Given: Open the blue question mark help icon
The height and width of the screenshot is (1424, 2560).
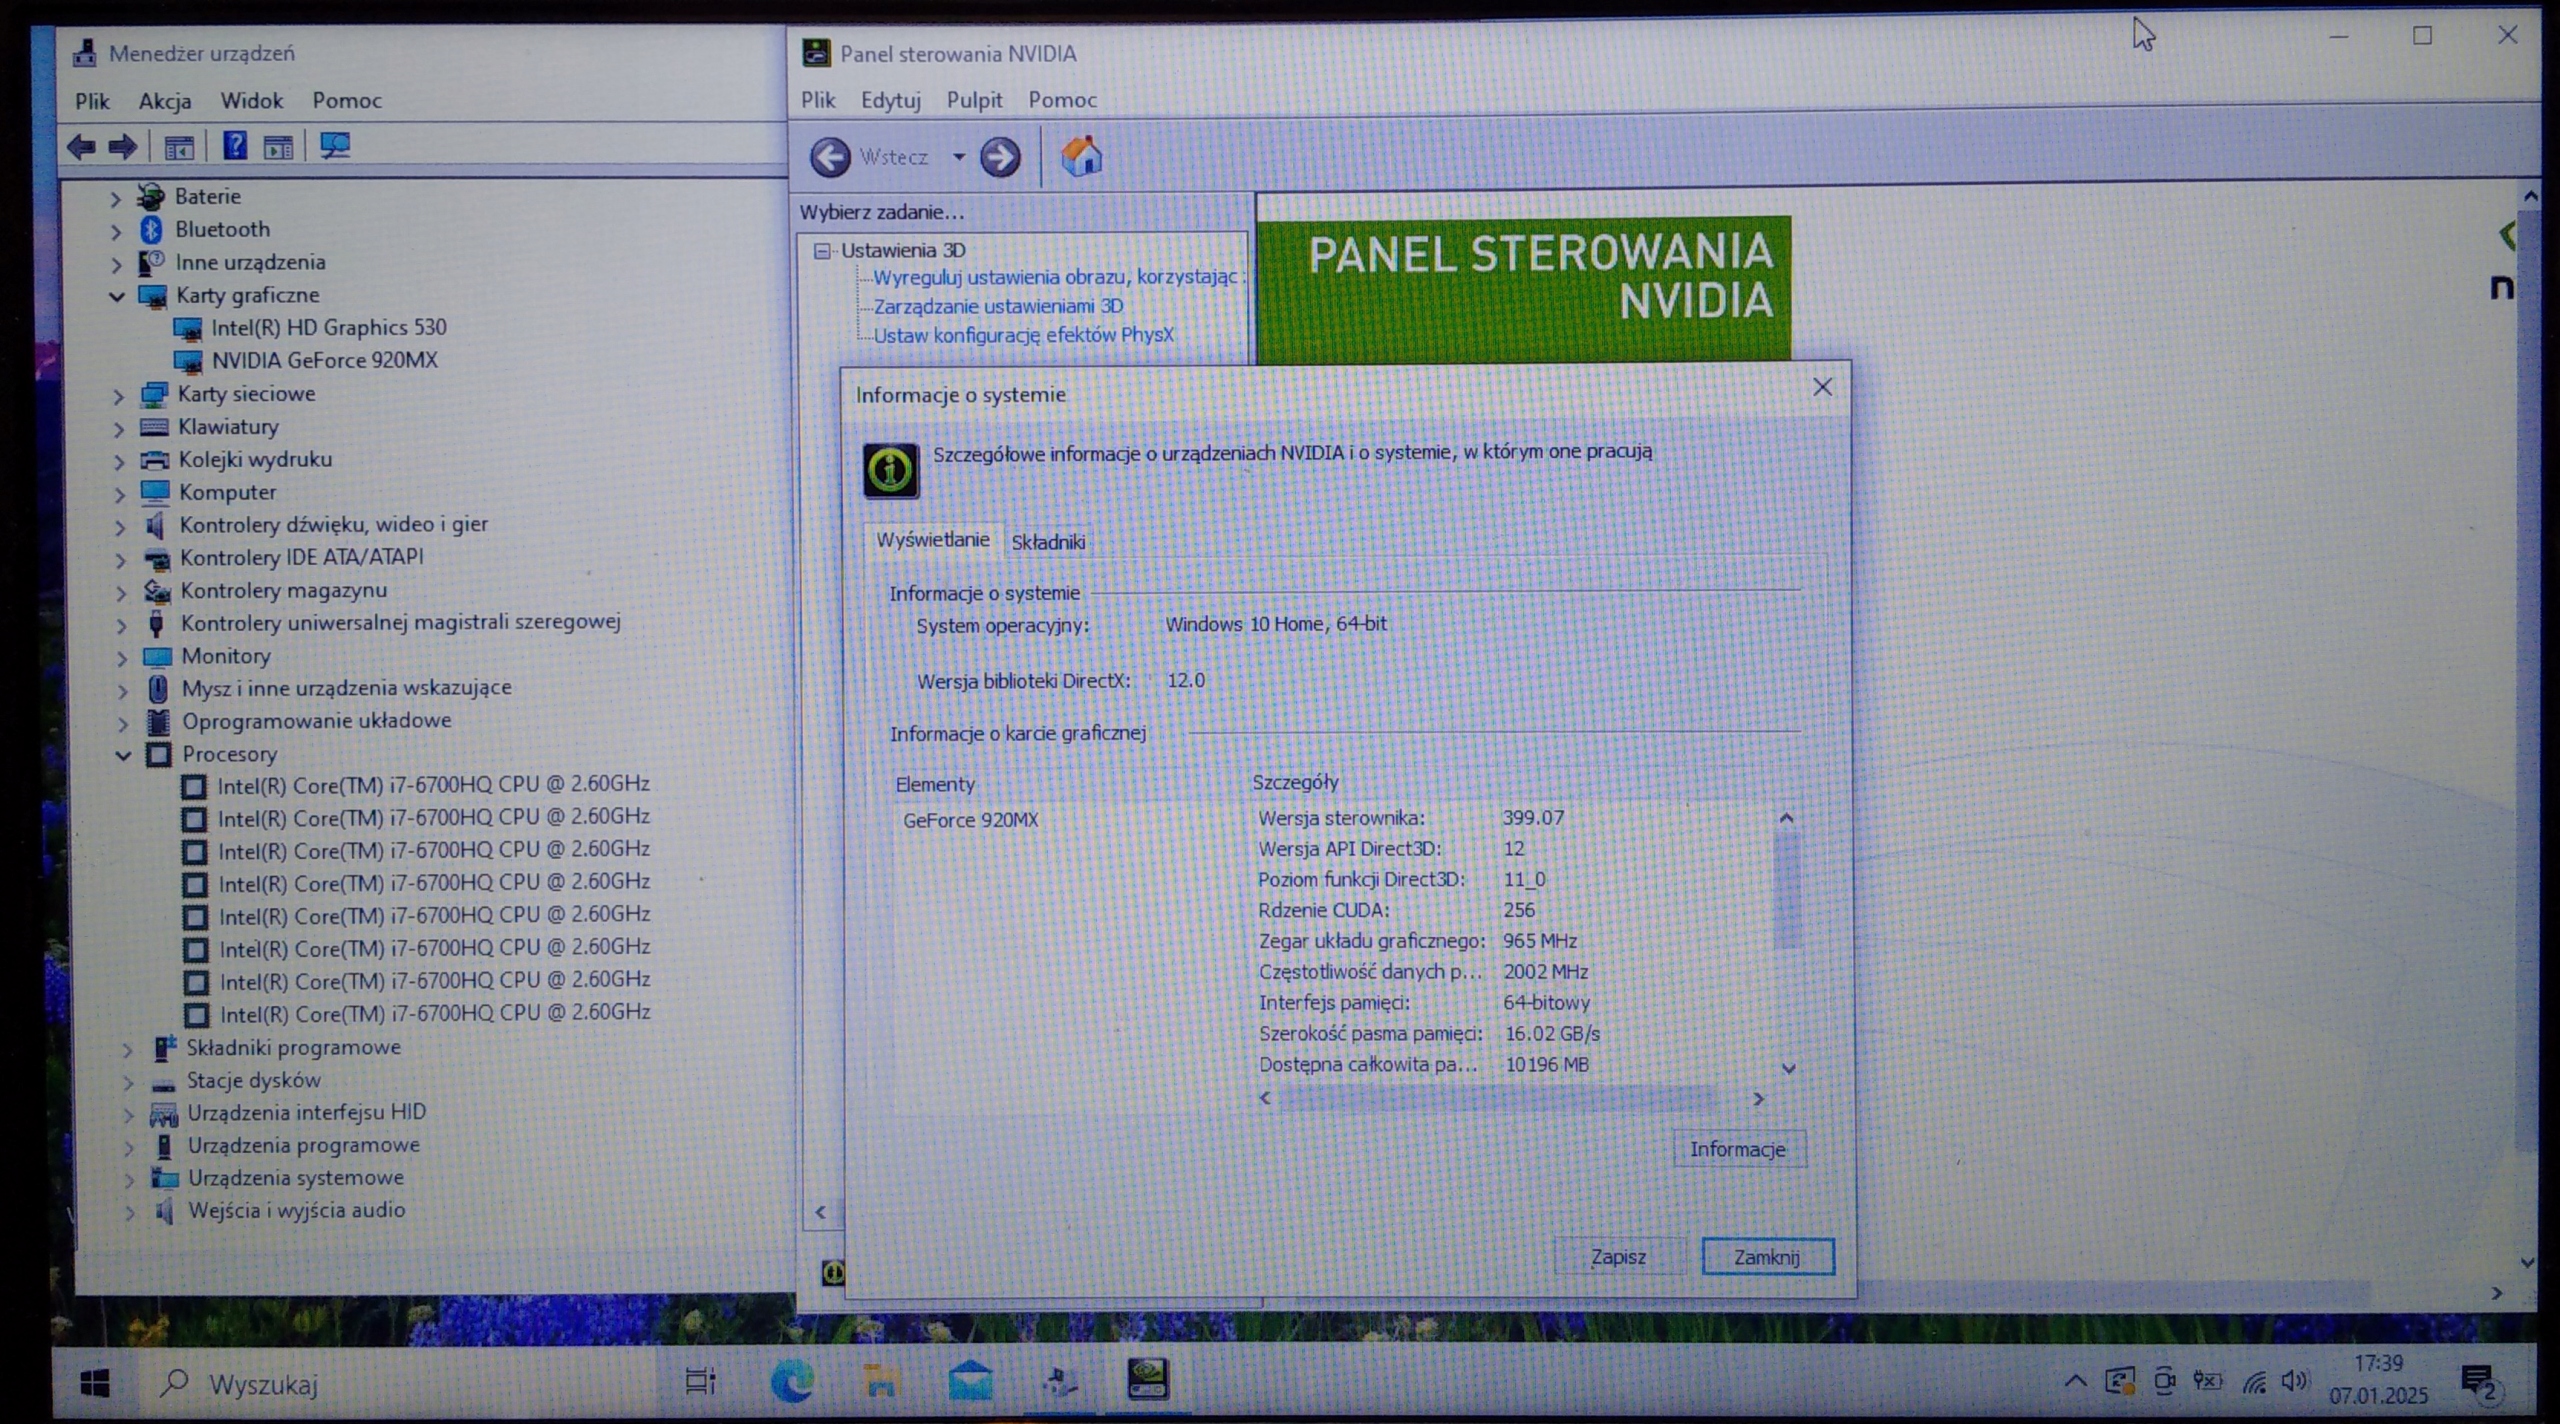Looking at the screenshot, I should point(235,146).
